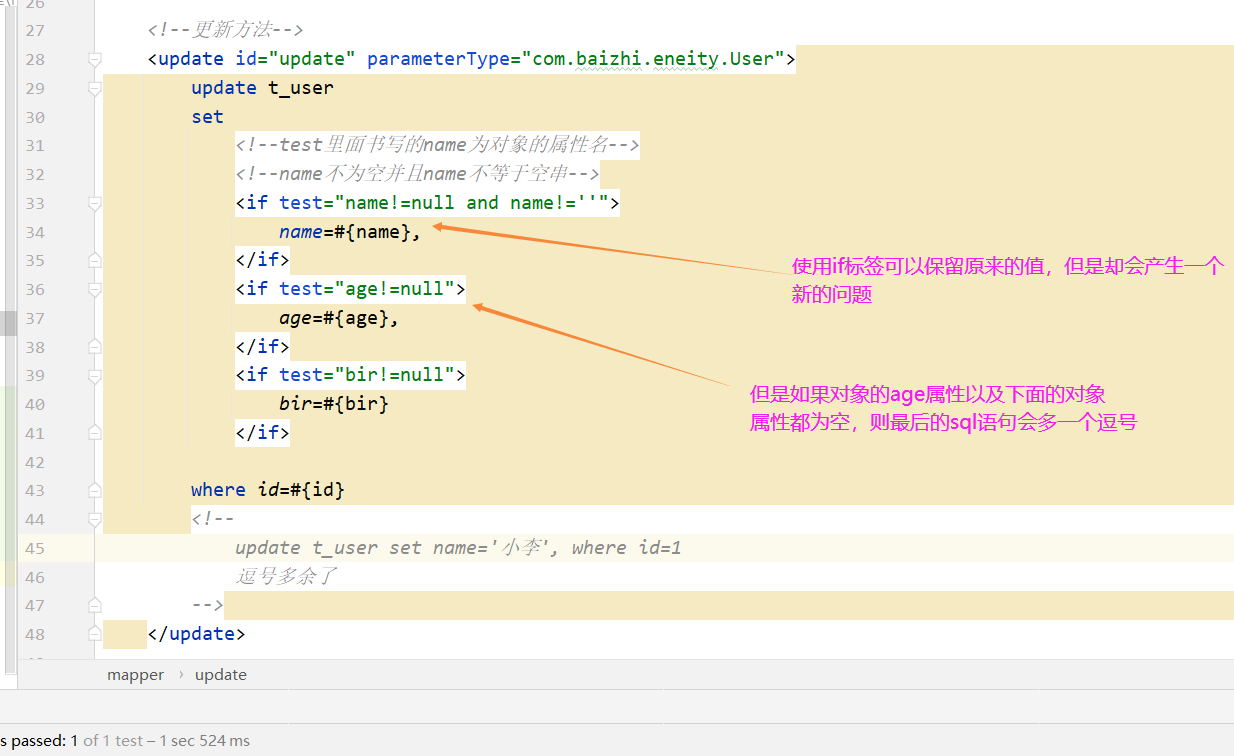Collapse the age if-block fold on line 36
1234x756 pixels.
(x=95, y=290)
